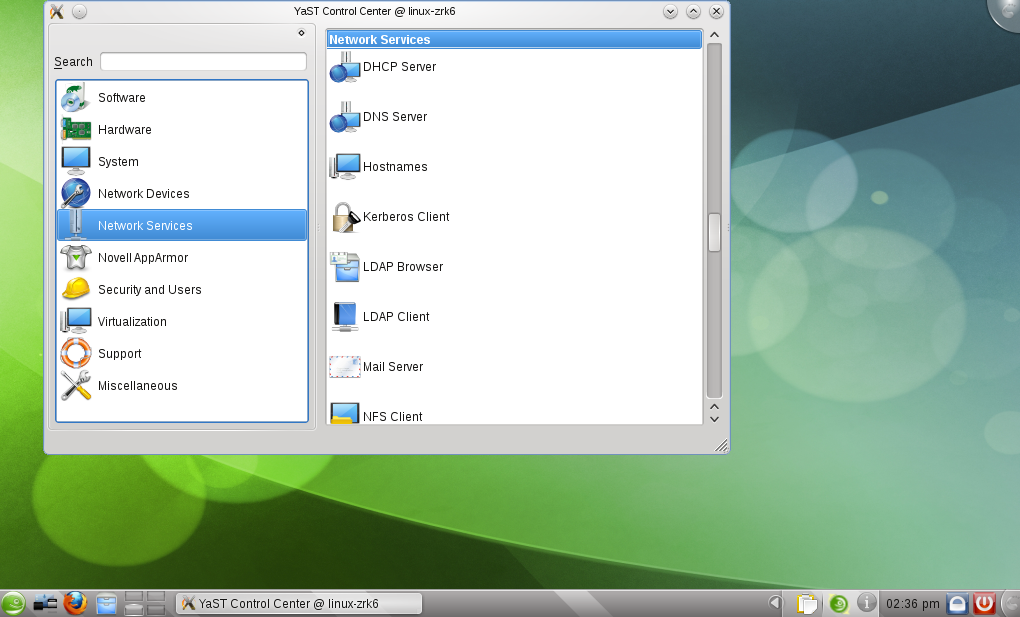Image resolution: width=1020 pixels, height=617 pixels.
Task: Click the Network Services section header
Action: tap(514, 40)
